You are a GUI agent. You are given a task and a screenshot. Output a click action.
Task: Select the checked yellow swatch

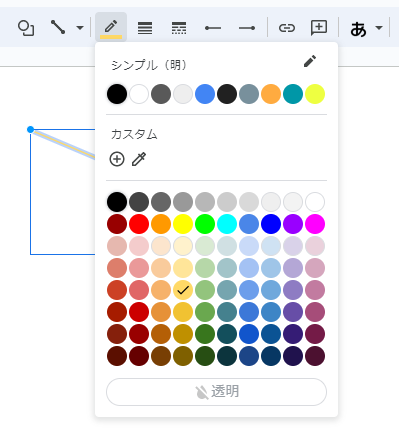[183, 290]
